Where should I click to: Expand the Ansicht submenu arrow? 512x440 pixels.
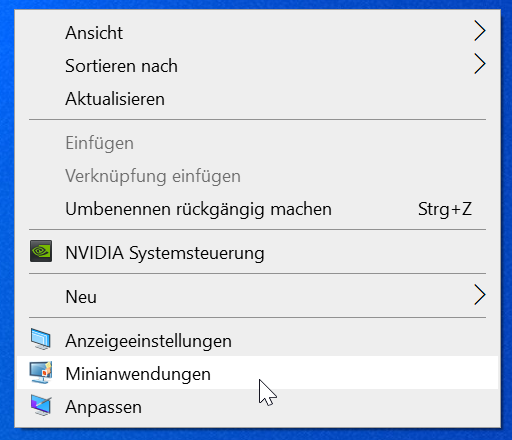coord(480,31)
